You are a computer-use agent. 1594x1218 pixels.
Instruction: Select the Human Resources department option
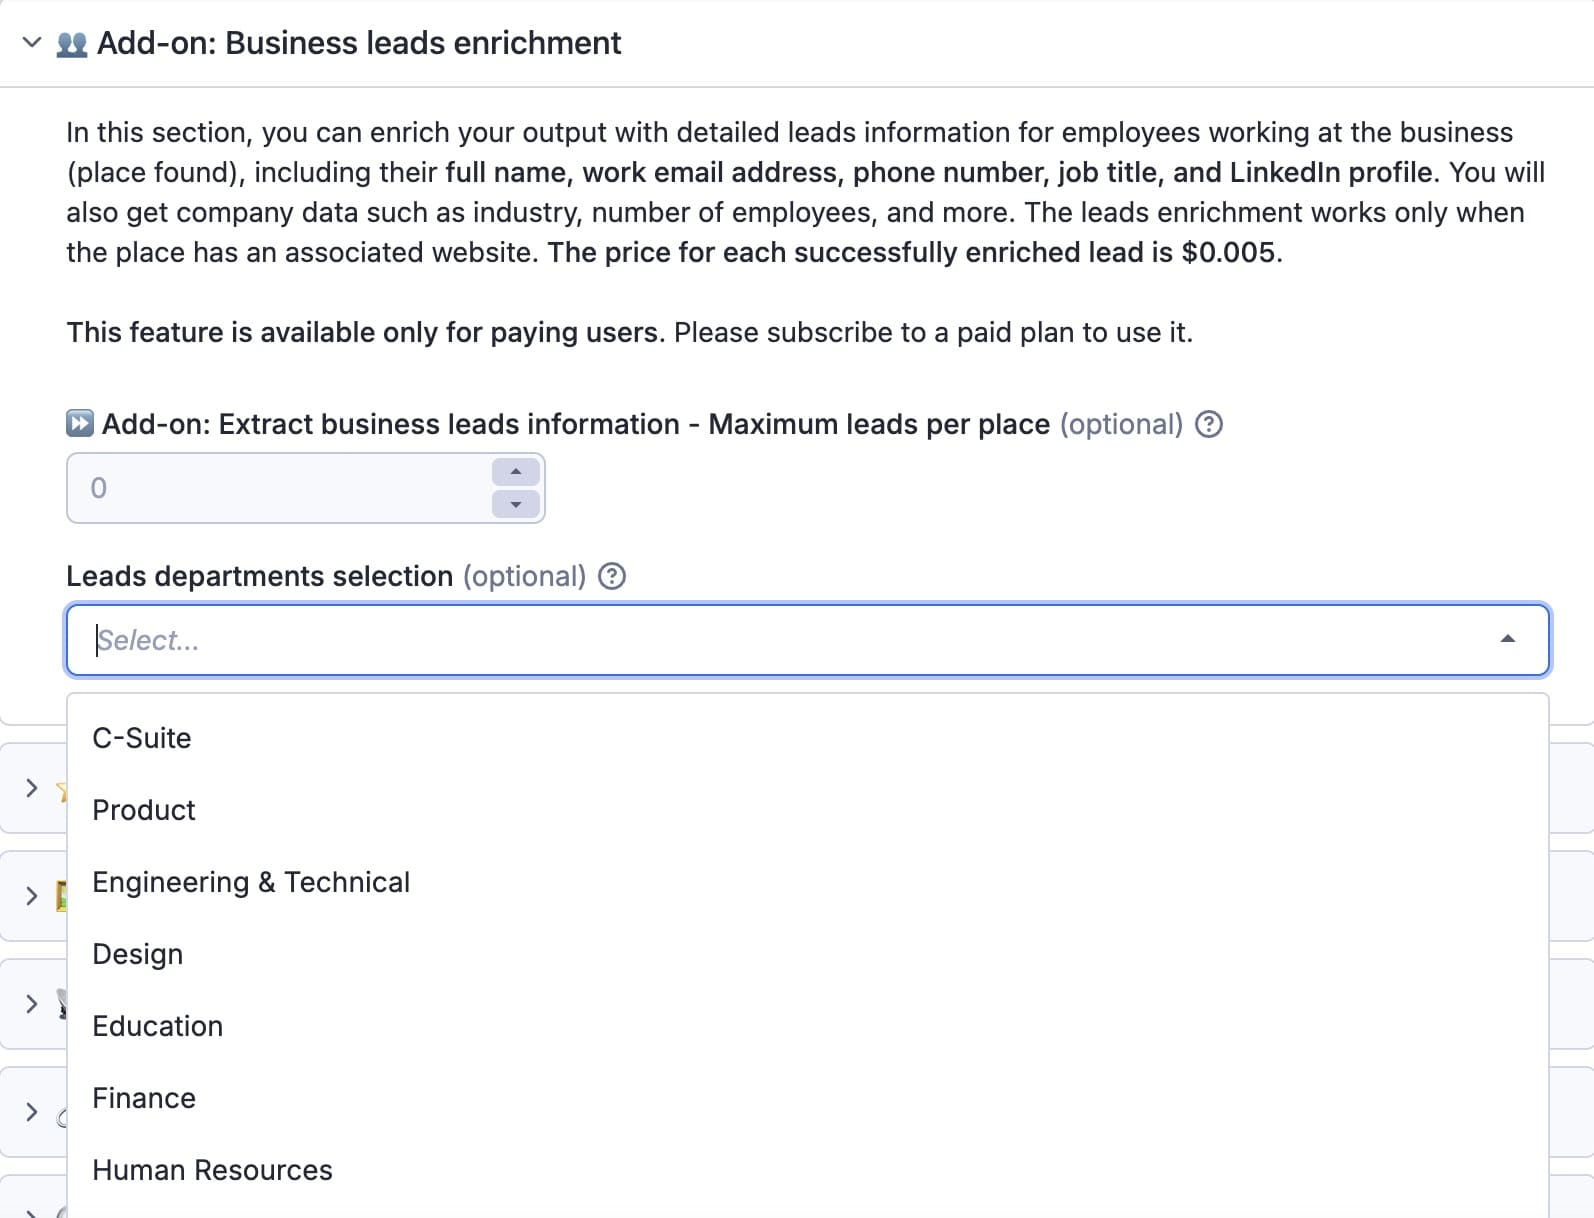[212, 1169]
